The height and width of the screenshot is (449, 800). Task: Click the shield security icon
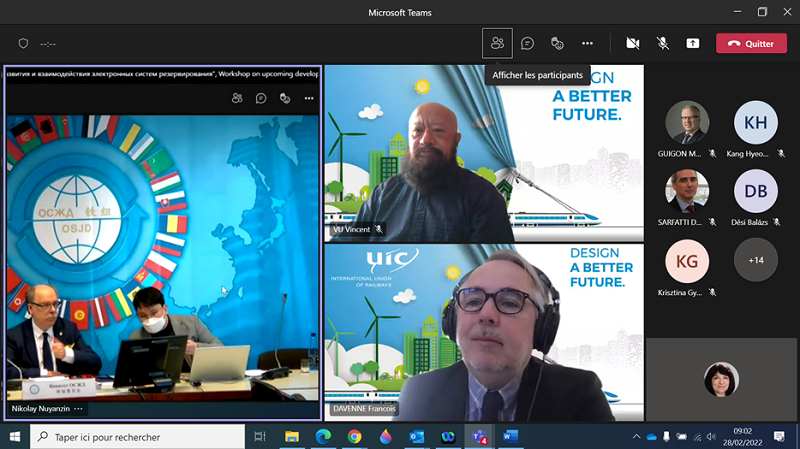(23, 43)
